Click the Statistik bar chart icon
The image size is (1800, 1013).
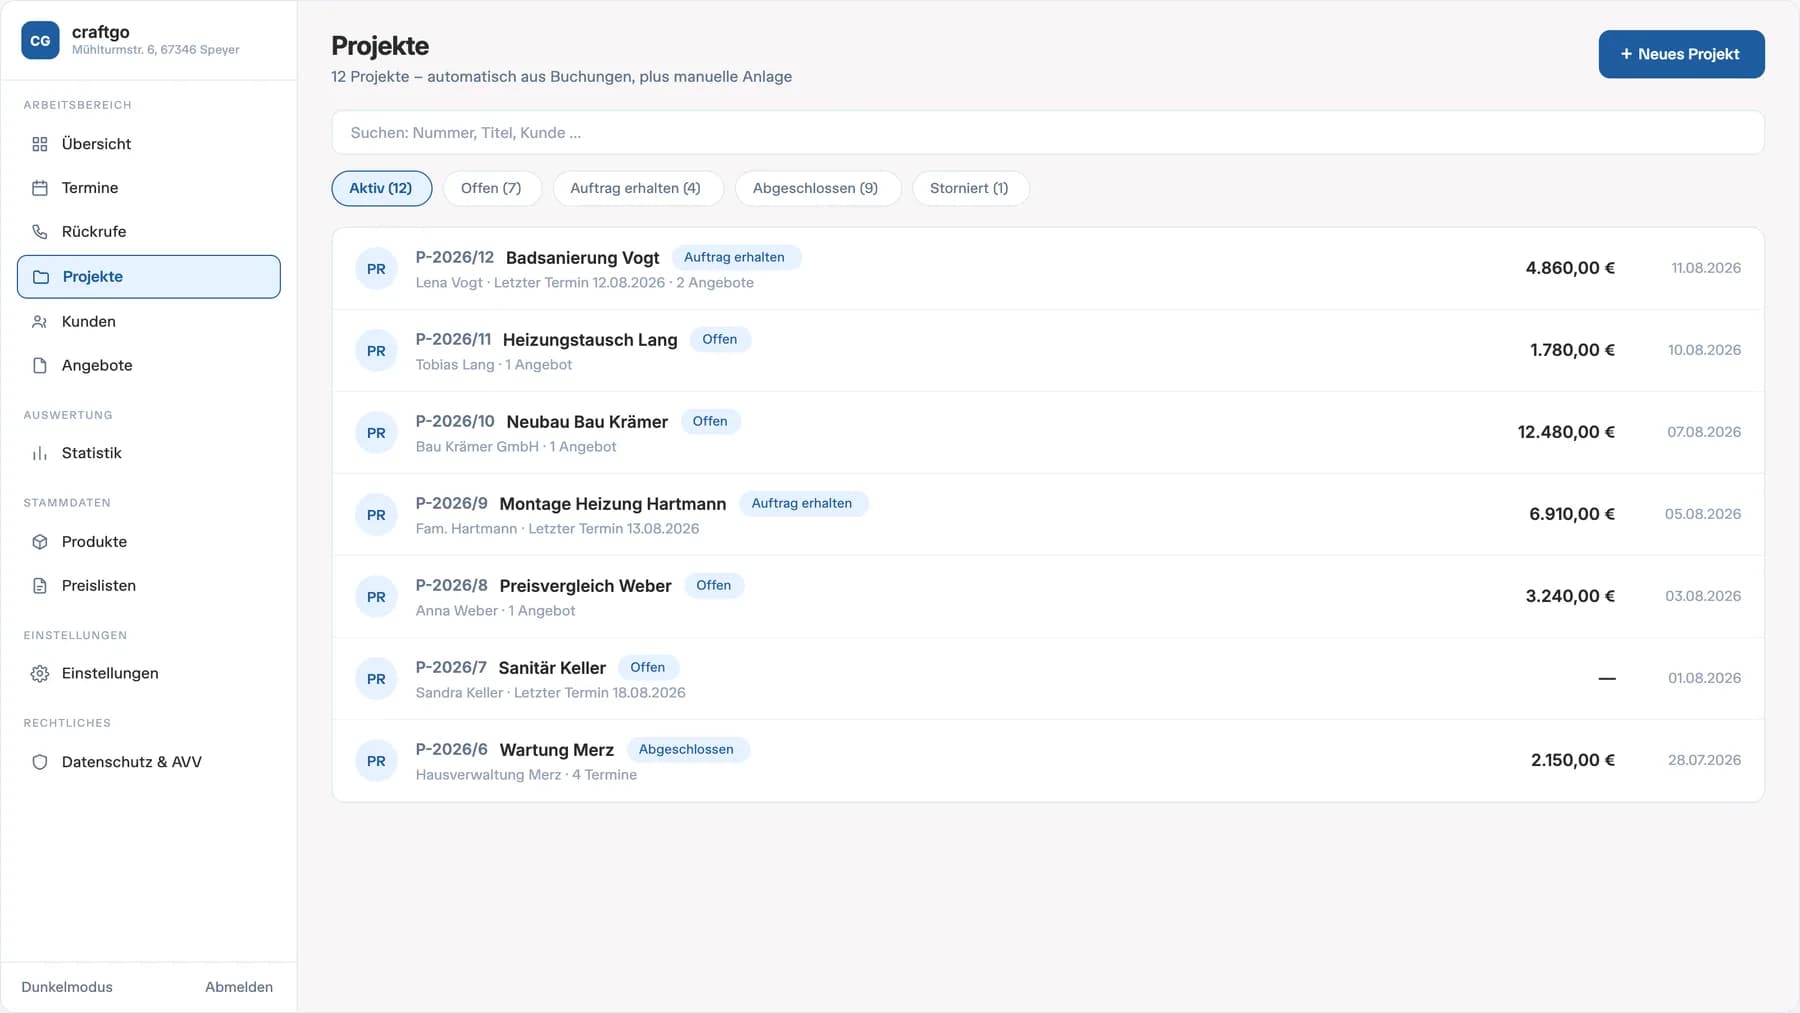tap(40, 453)
